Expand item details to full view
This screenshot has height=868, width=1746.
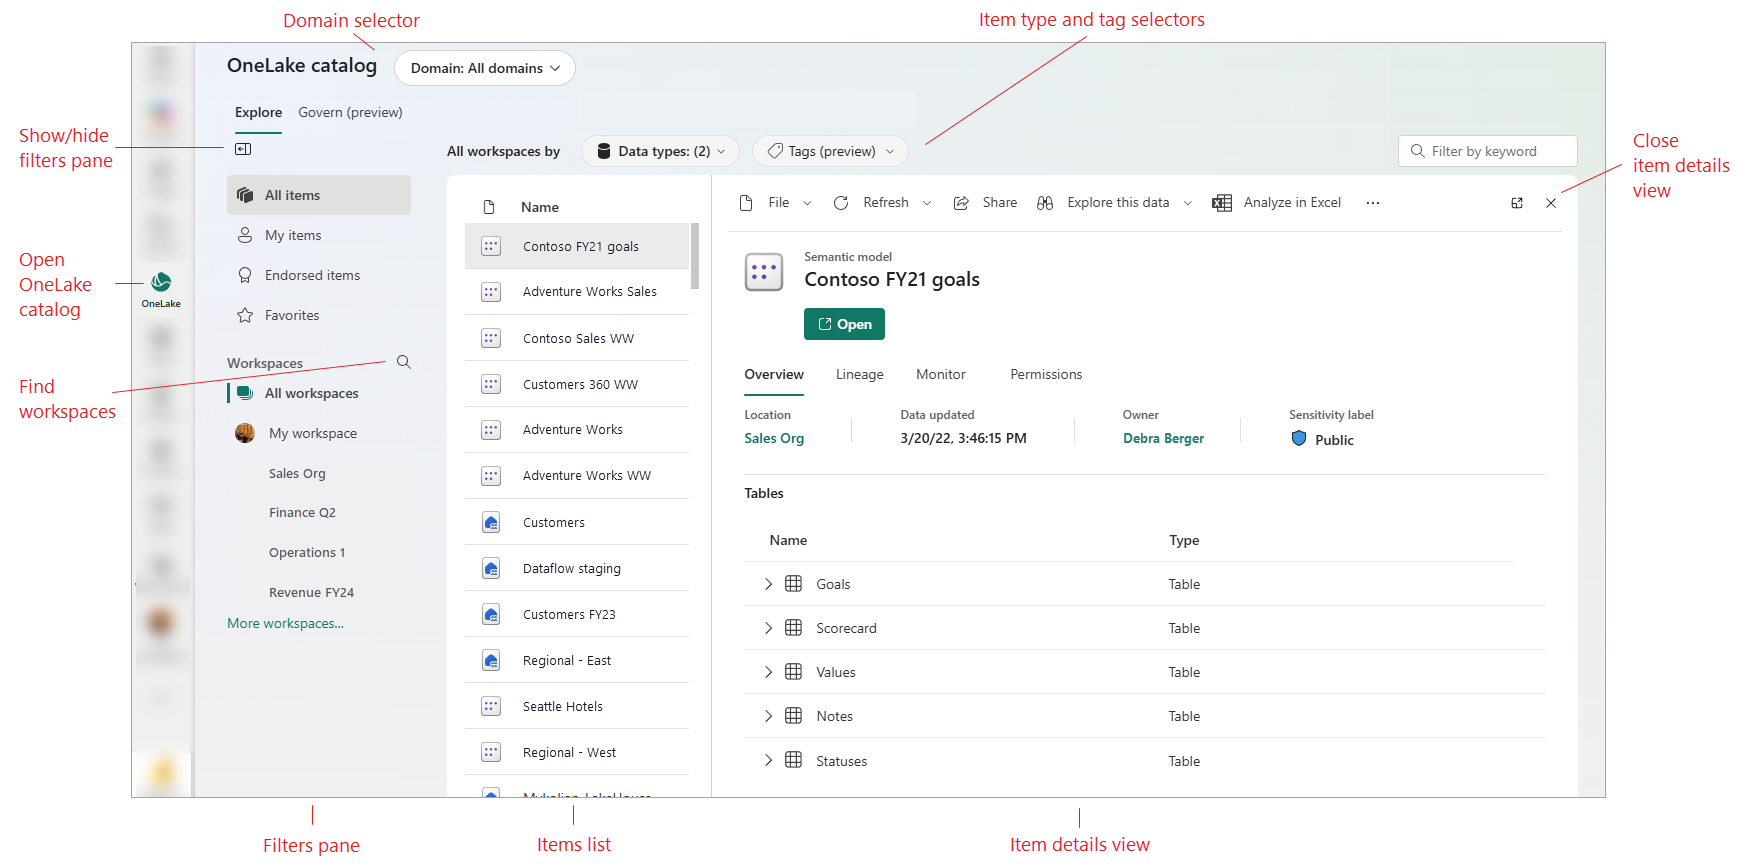coord(1517,203)
